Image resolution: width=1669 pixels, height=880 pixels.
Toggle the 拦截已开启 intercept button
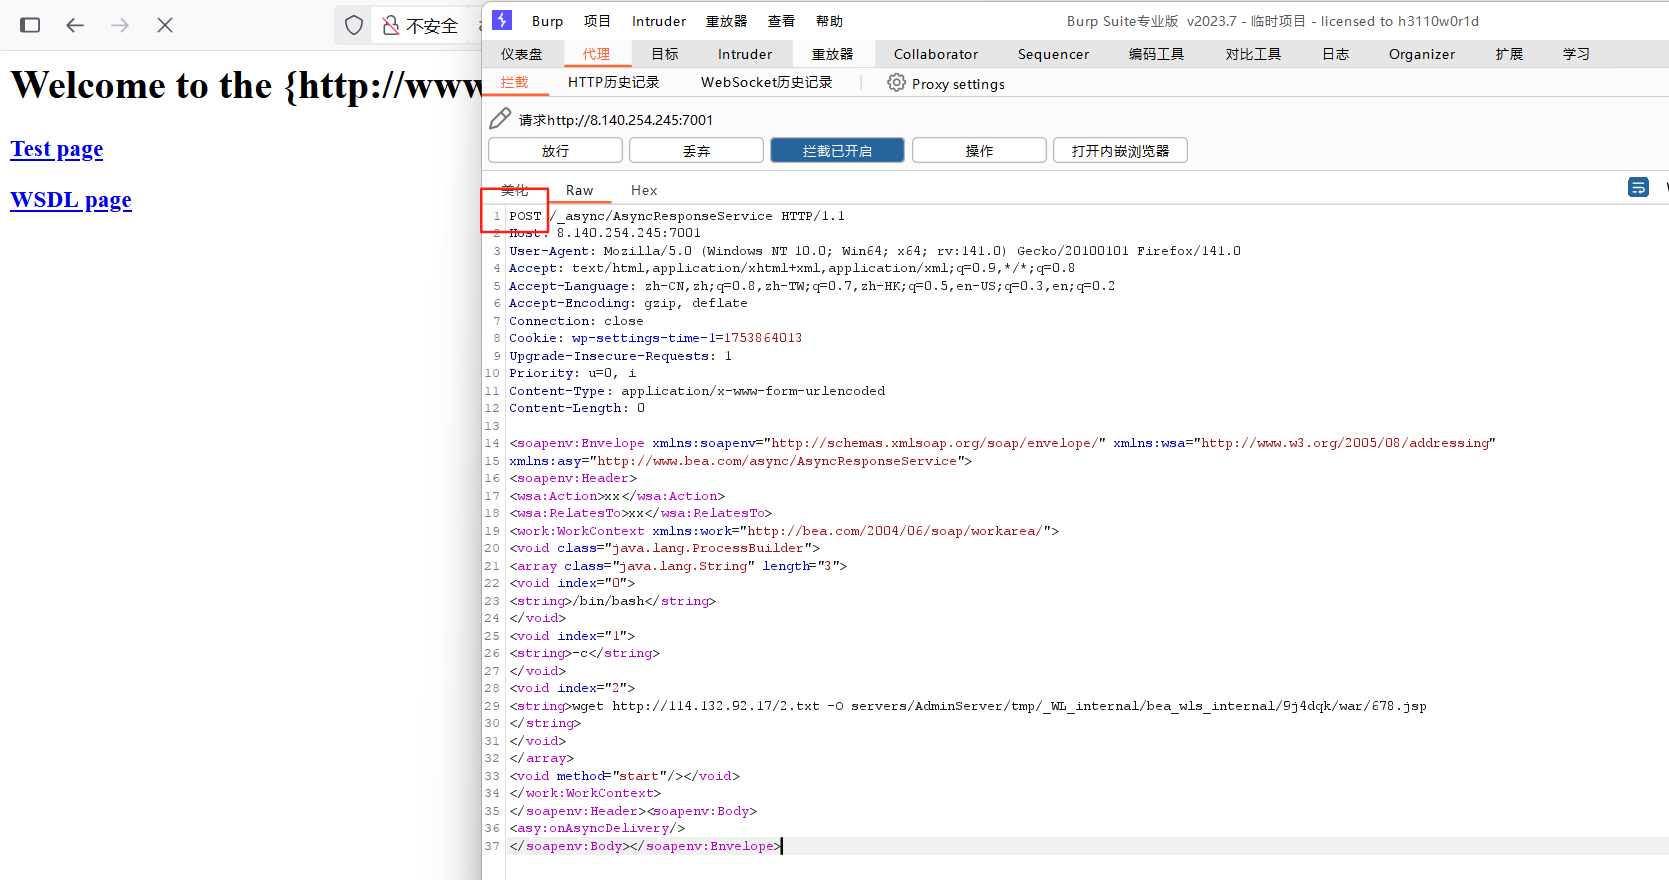837,150
